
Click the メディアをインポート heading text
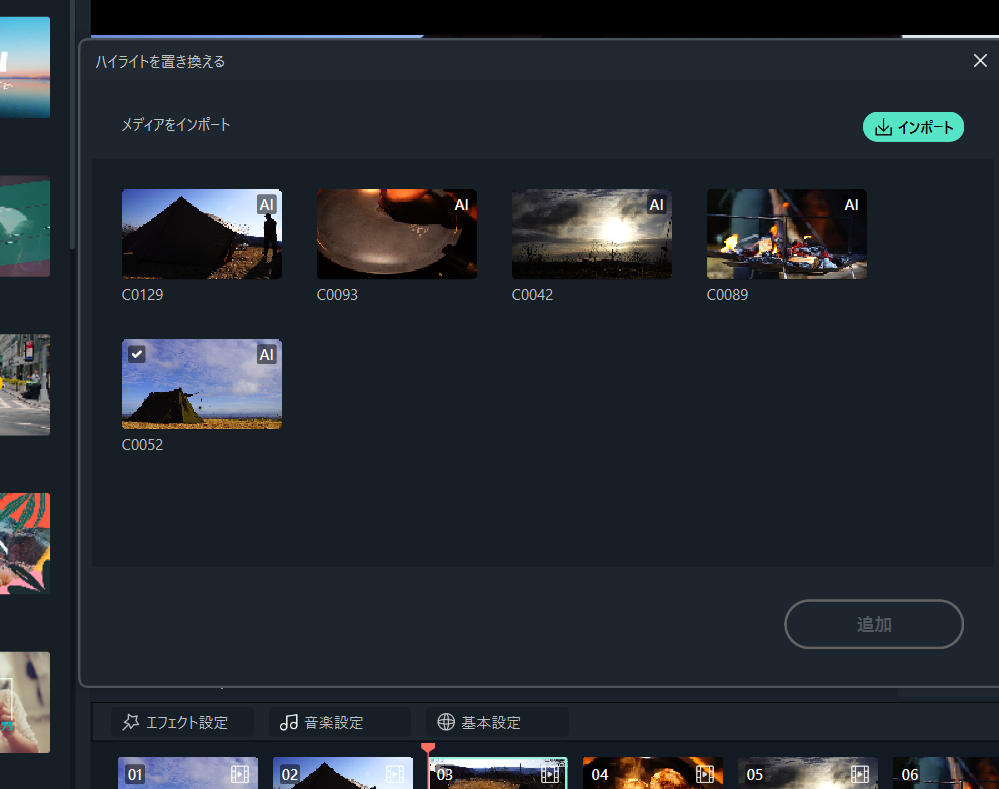point(176,124)
